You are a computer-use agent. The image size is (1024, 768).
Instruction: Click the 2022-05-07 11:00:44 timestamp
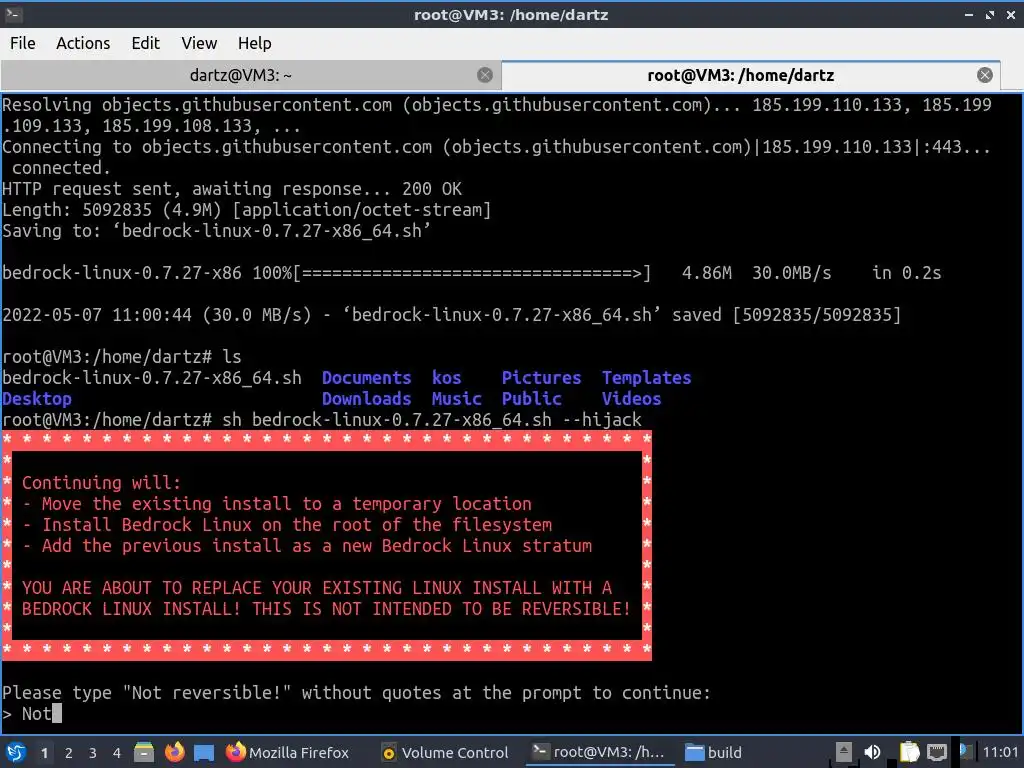(97, 315)
